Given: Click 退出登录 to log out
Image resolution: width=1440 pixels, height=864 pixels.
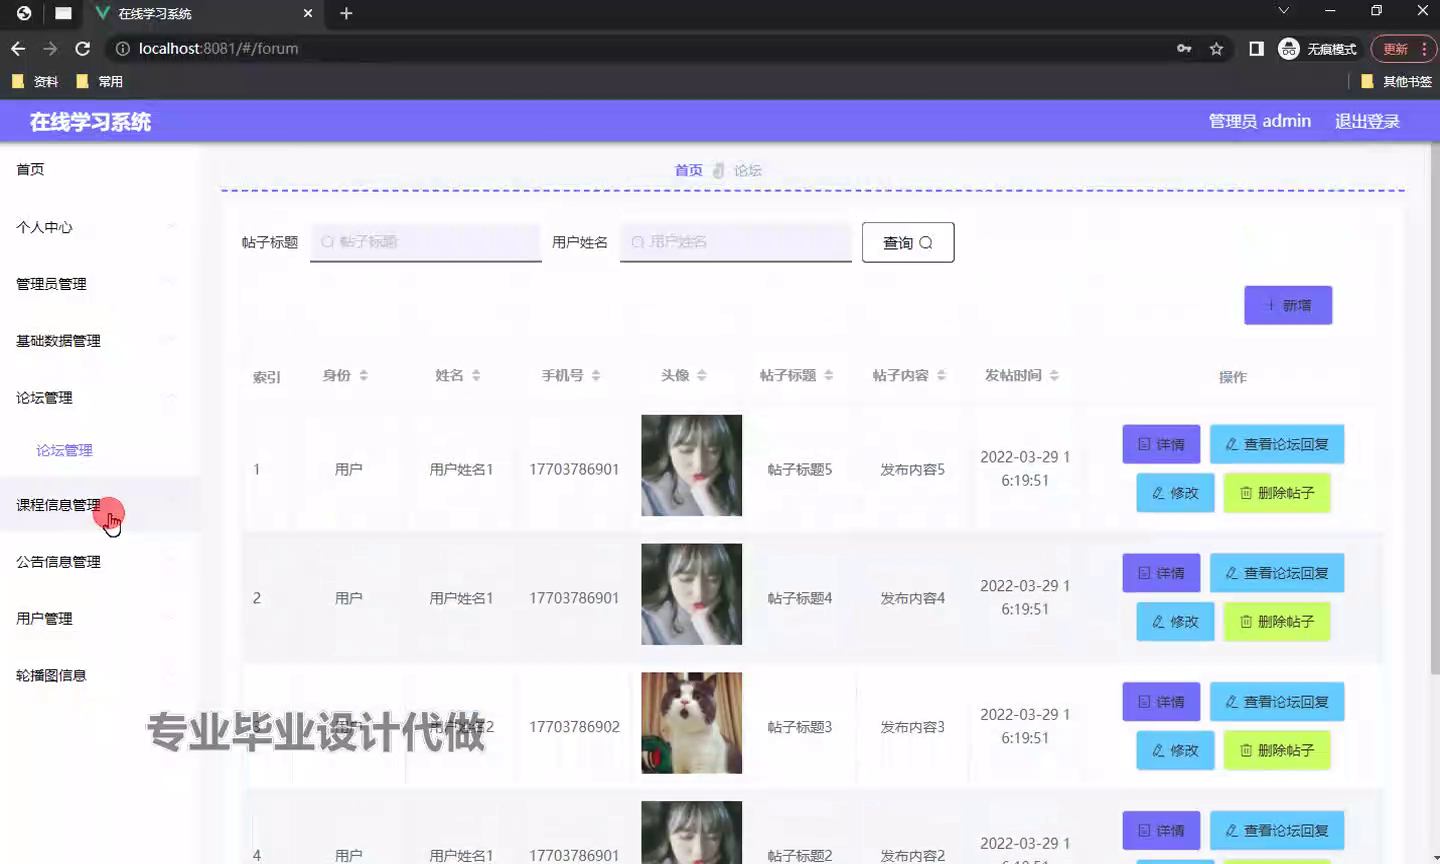Looking at the screenshot, I should 1367,121.
